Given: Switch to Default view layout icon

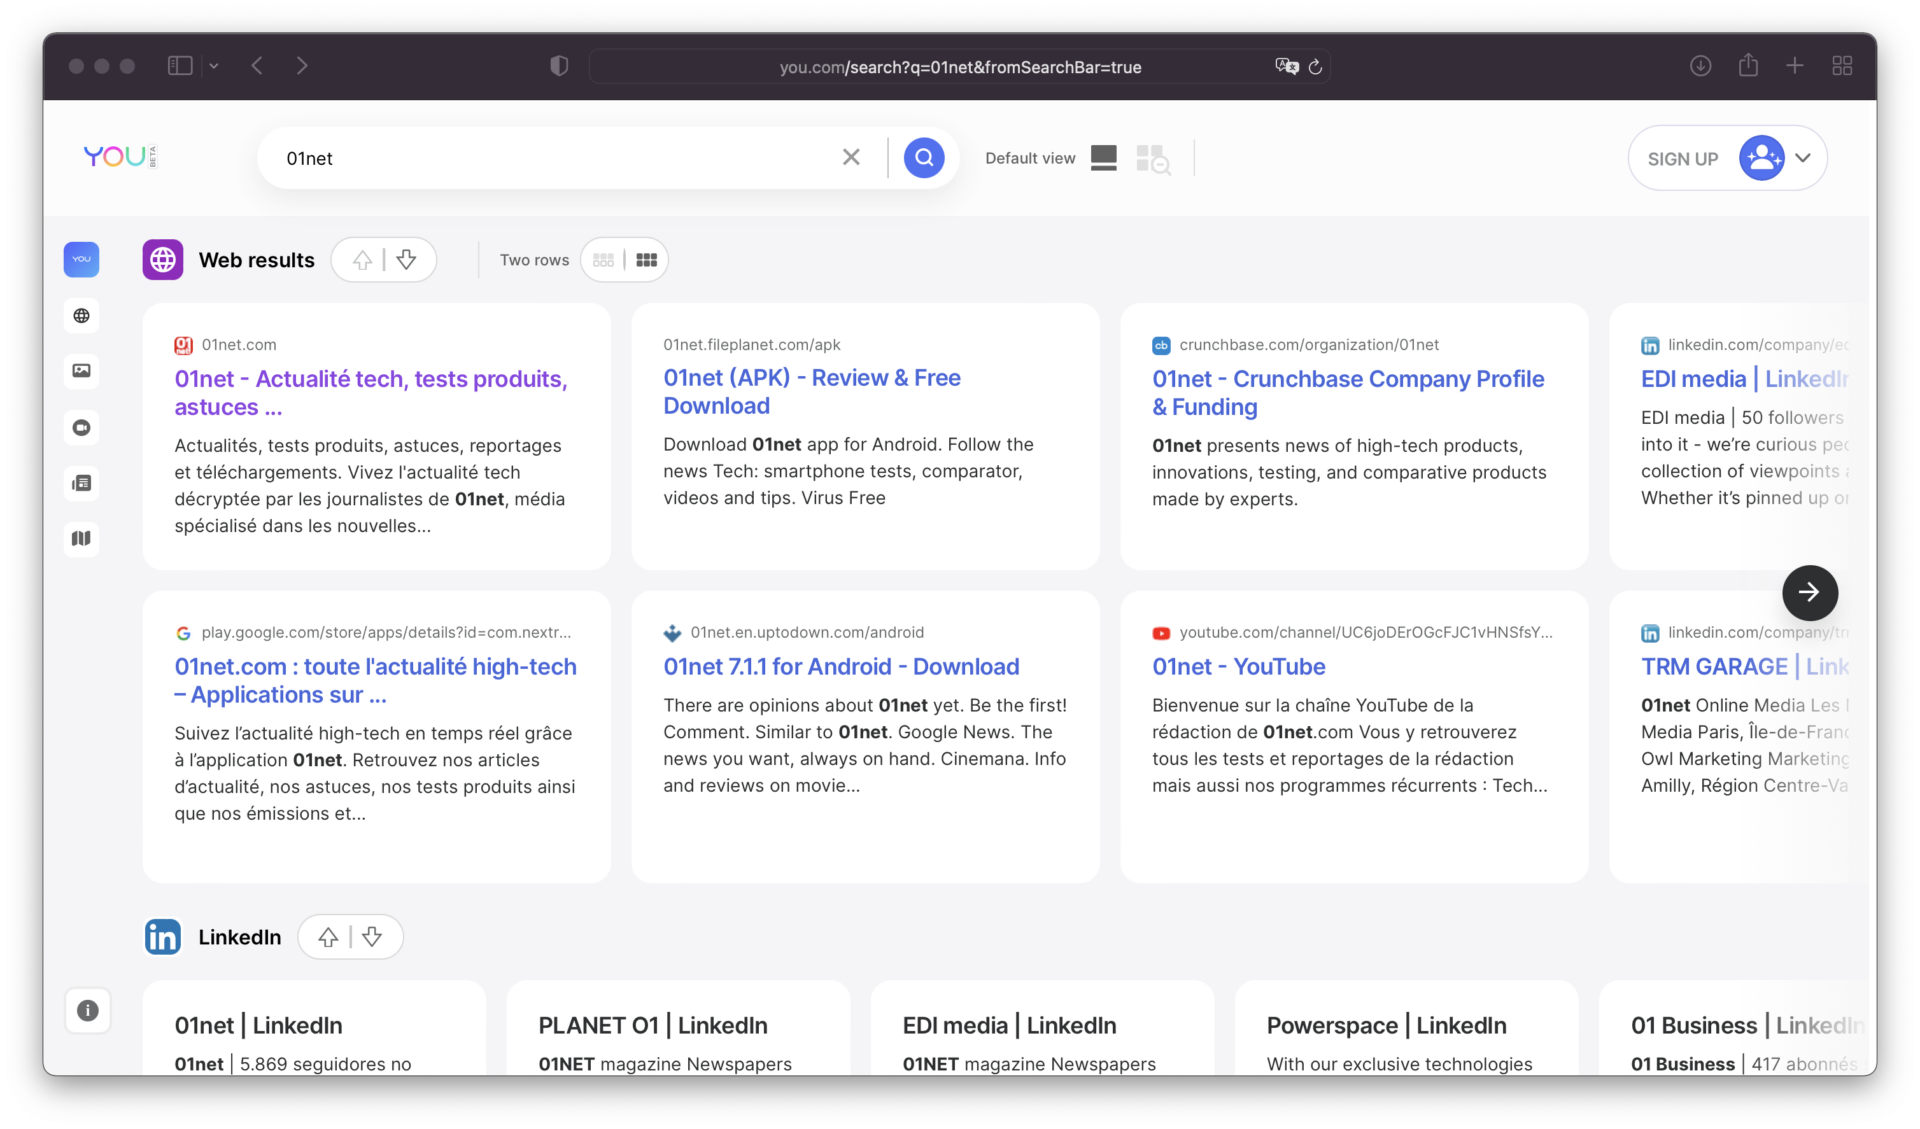Looking at the screenshot, I should coord(1103,158).
